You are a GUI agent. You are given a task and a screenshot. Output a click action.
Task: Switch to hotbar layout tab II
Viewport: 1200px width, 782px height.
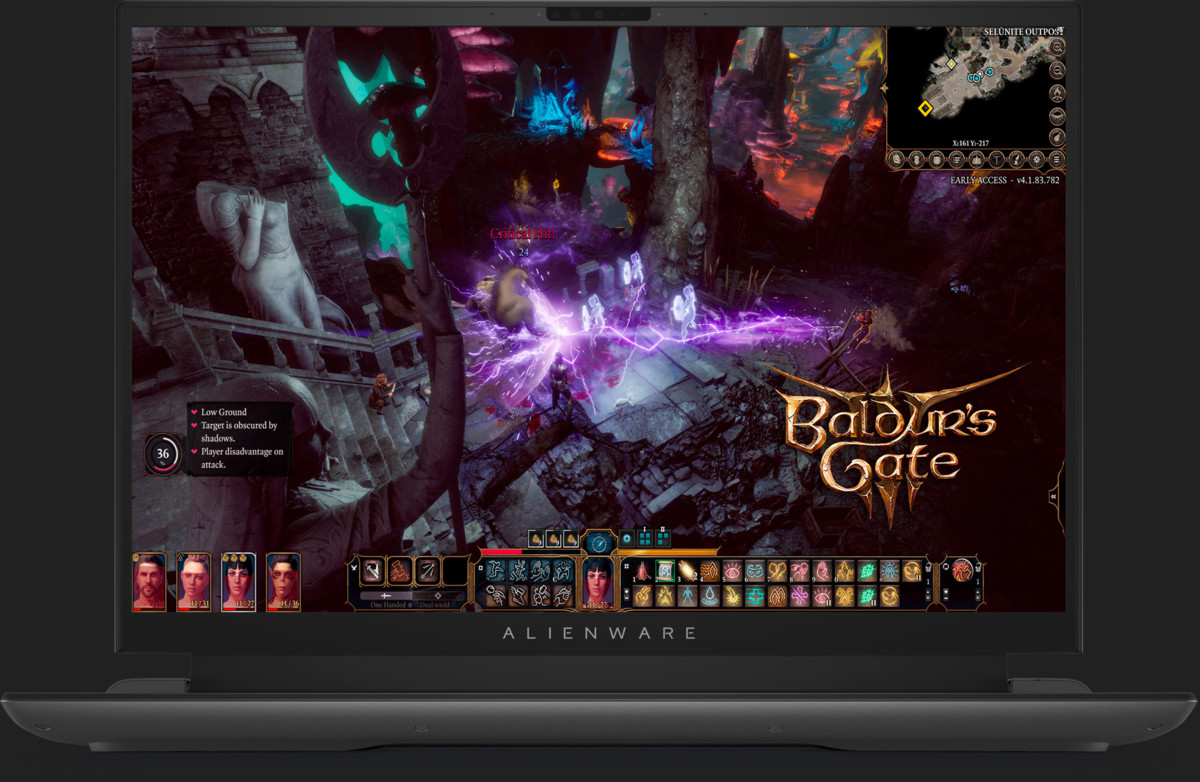[x=663, y=538]
